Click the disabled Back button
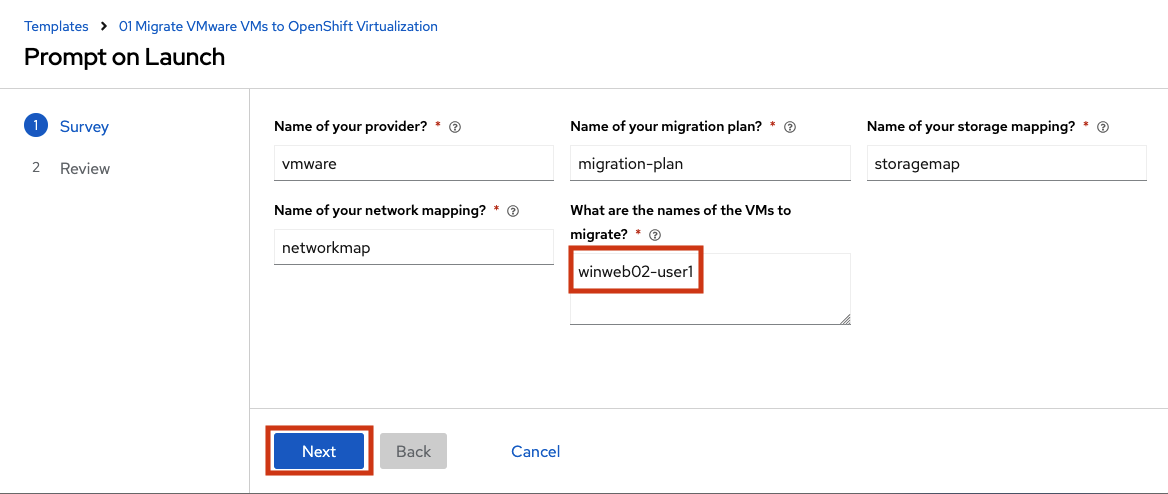Viewport: 1168px width, 494px height. point(413,451)
